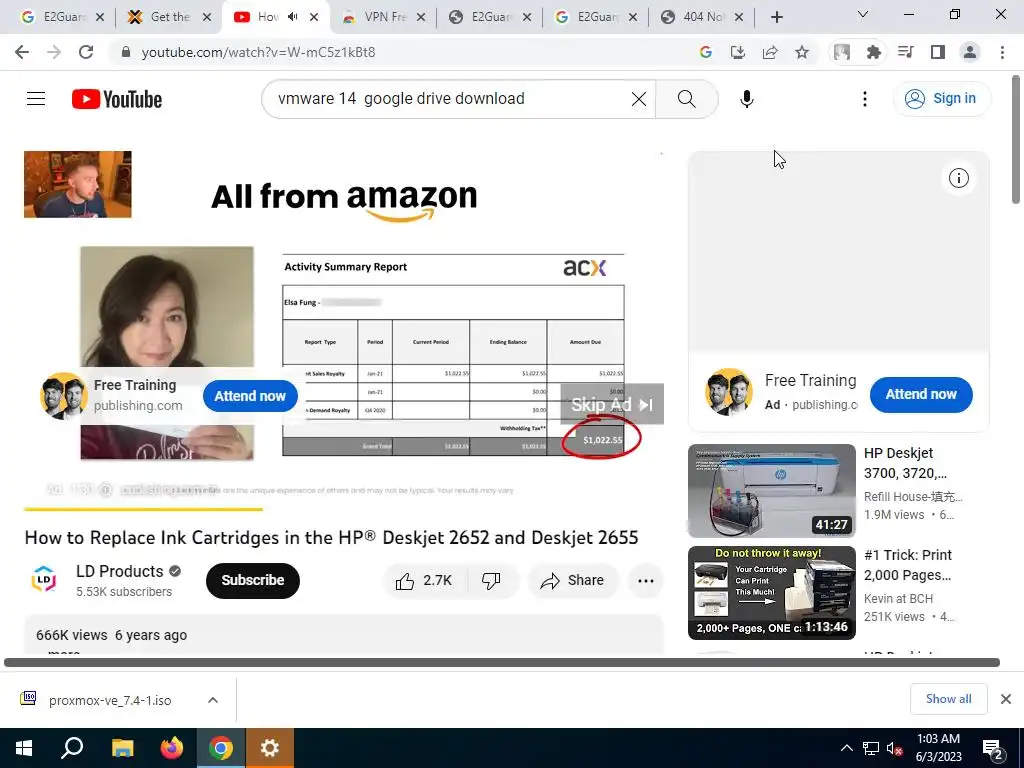Open the media control toolbar icon
This screenshot has width=1024, height=768.
pos(906,52)
